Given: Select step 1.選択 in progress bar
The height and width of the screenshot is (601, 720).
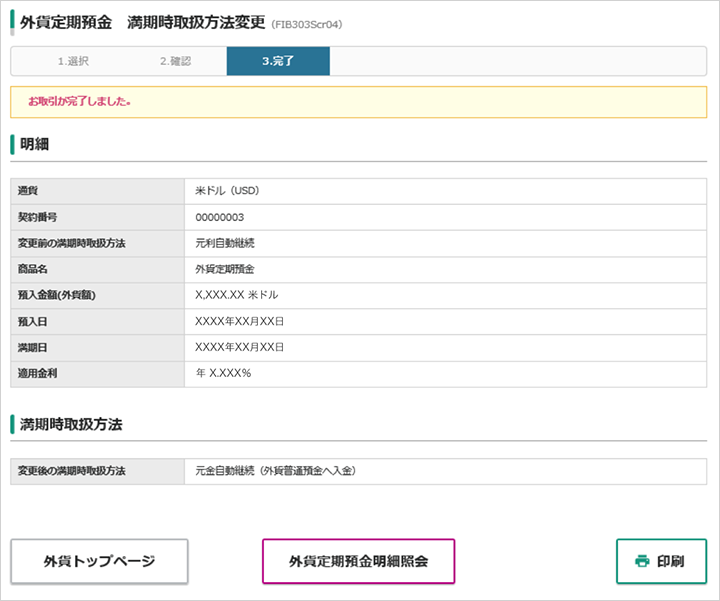Looking at the screenshot, I should (x=73, y=61).
